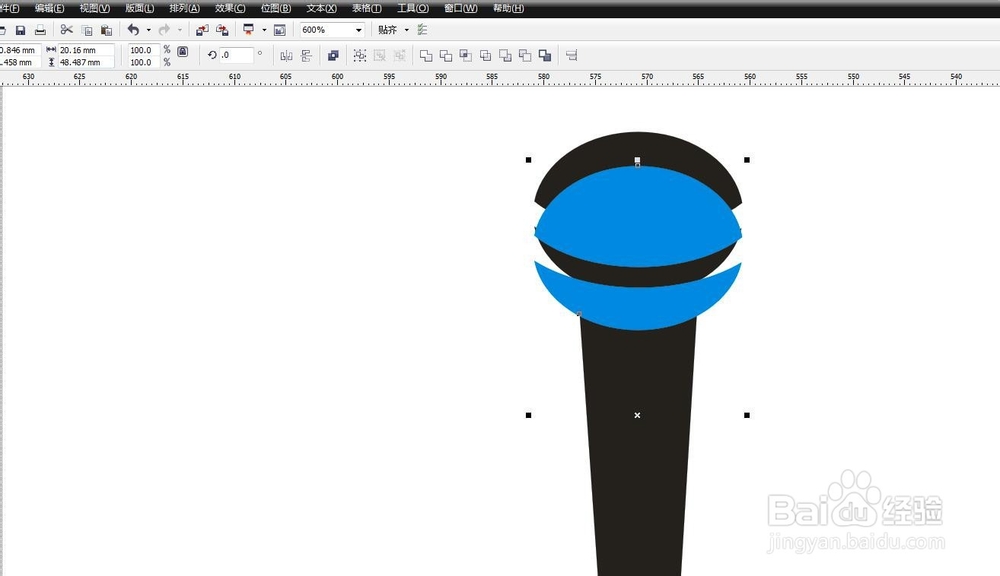Click the Front minus back icon
This screenshot has height=576, width=1000.
(505, 55)
